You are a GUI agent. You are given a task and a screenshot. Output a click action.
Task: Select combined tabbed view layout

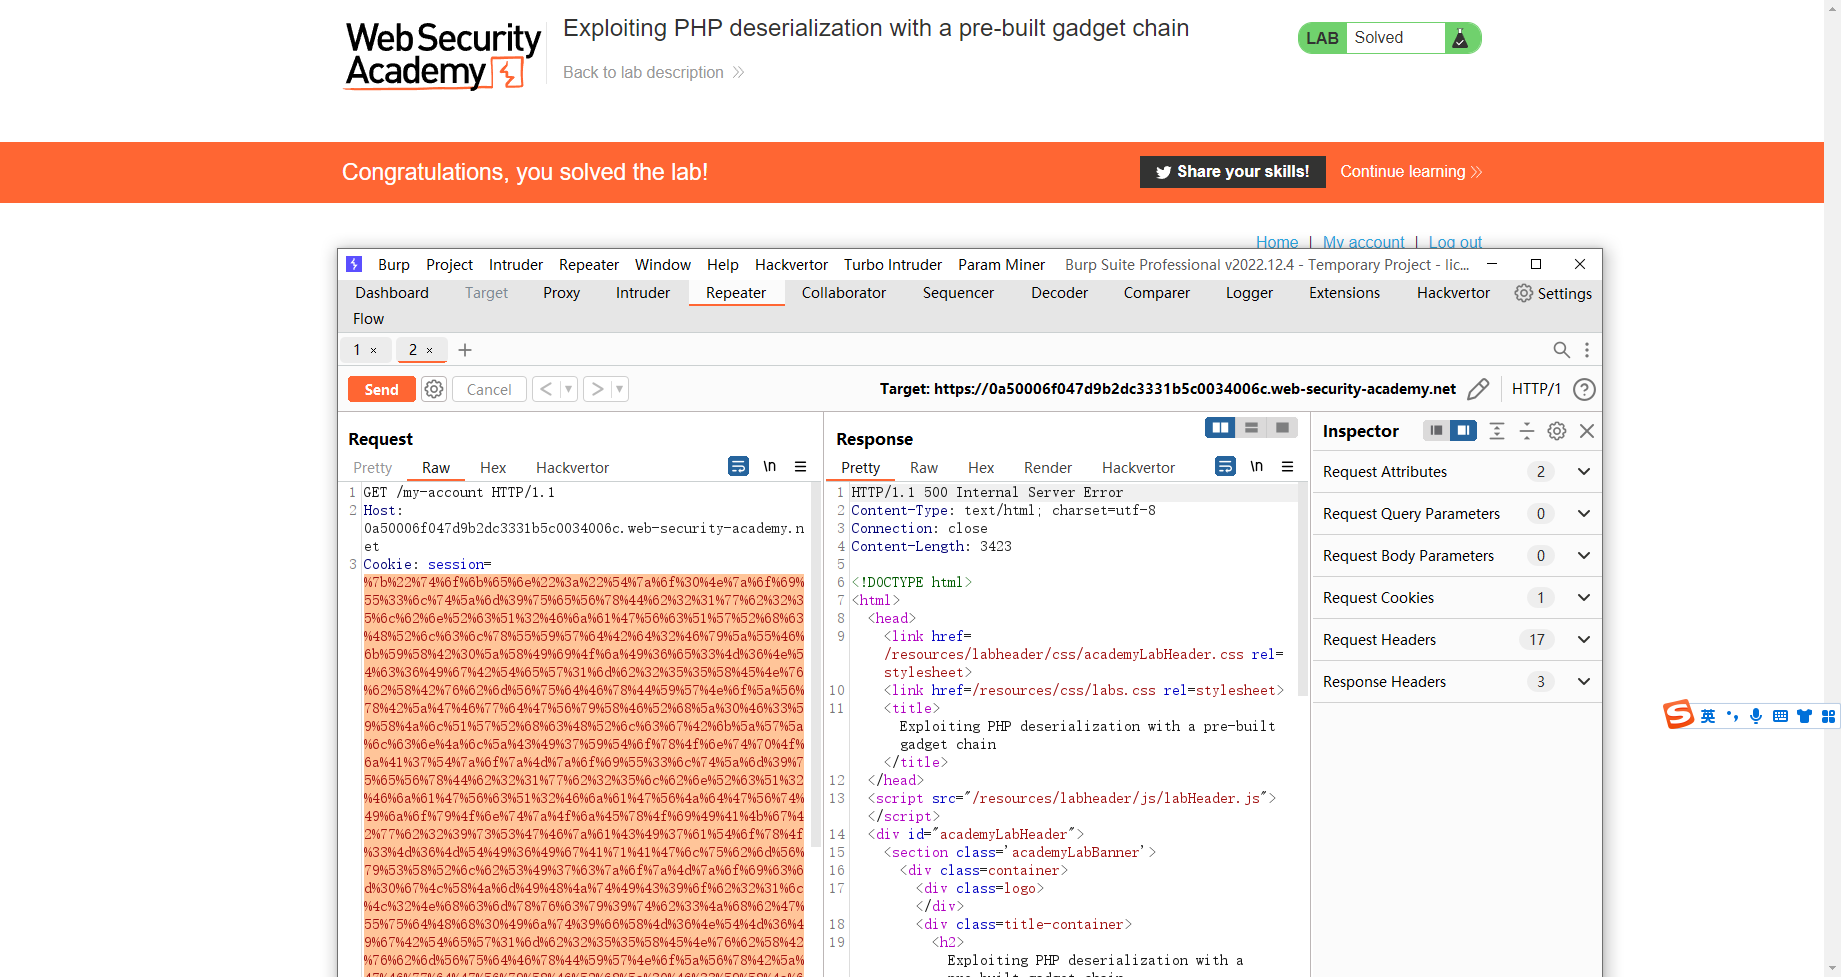click(x=1282, y=428)
